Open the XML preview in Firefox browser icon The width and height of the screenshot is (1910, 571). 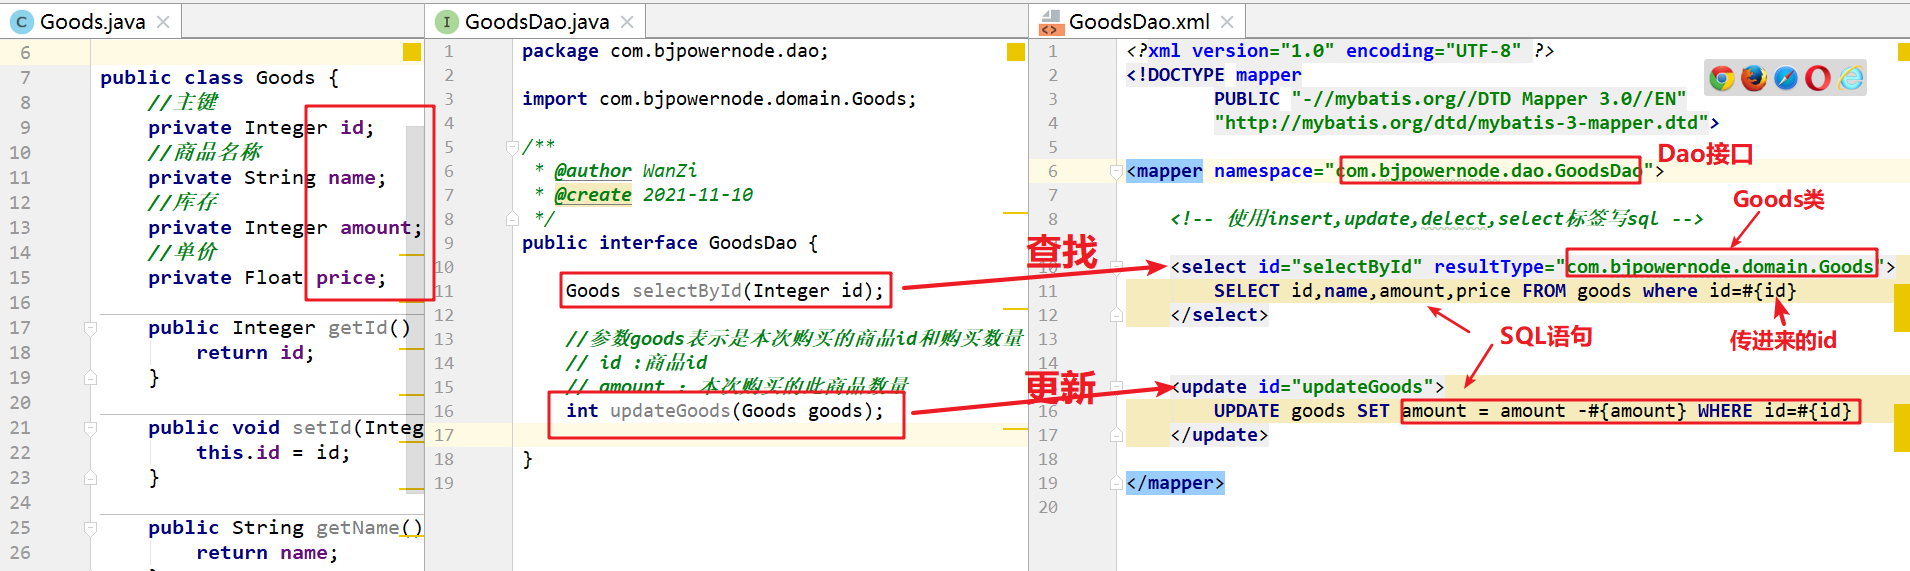1754,78
